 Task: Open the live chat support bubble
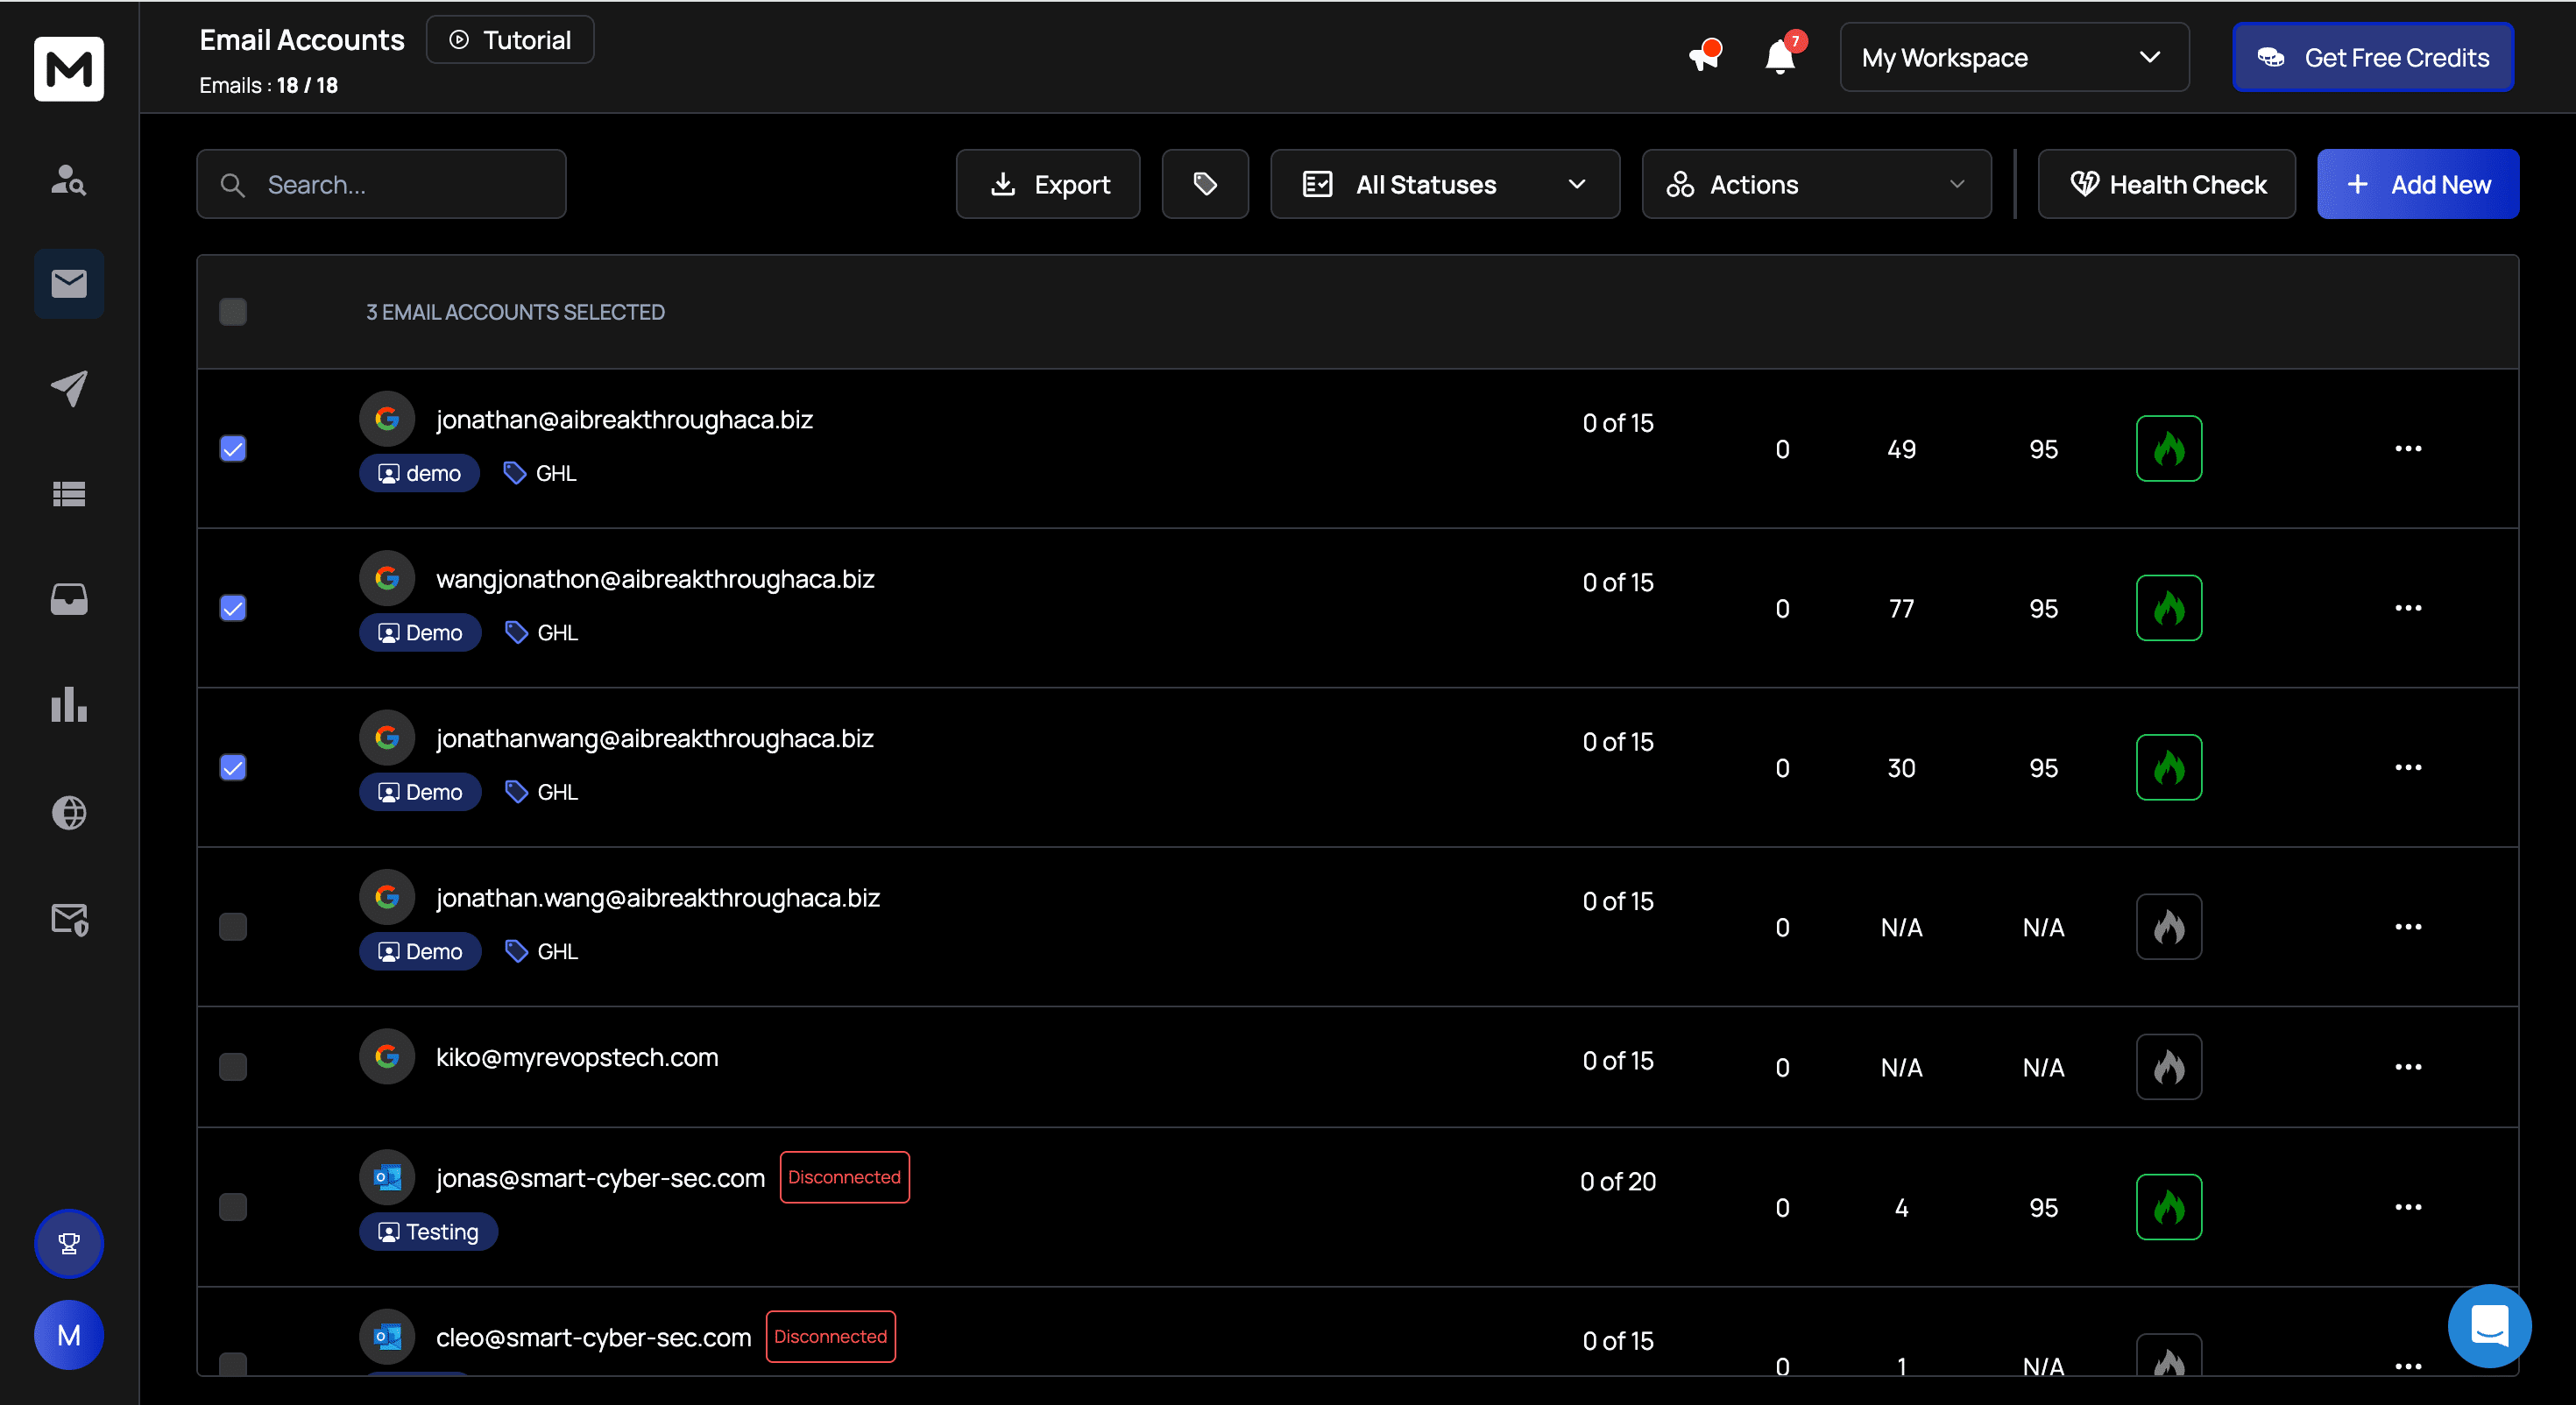(x=2489, y=1326)
